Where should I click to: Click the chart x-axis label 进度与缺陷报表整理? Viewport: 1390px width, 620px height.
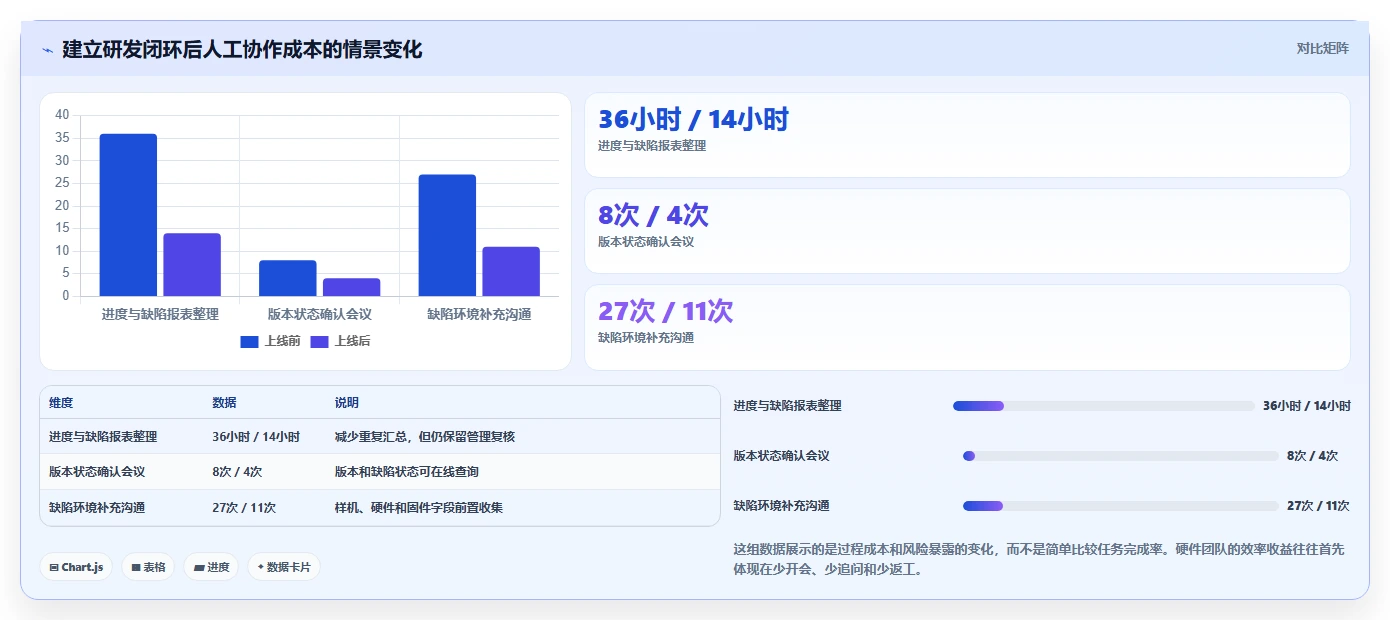[x=160, y=314]
